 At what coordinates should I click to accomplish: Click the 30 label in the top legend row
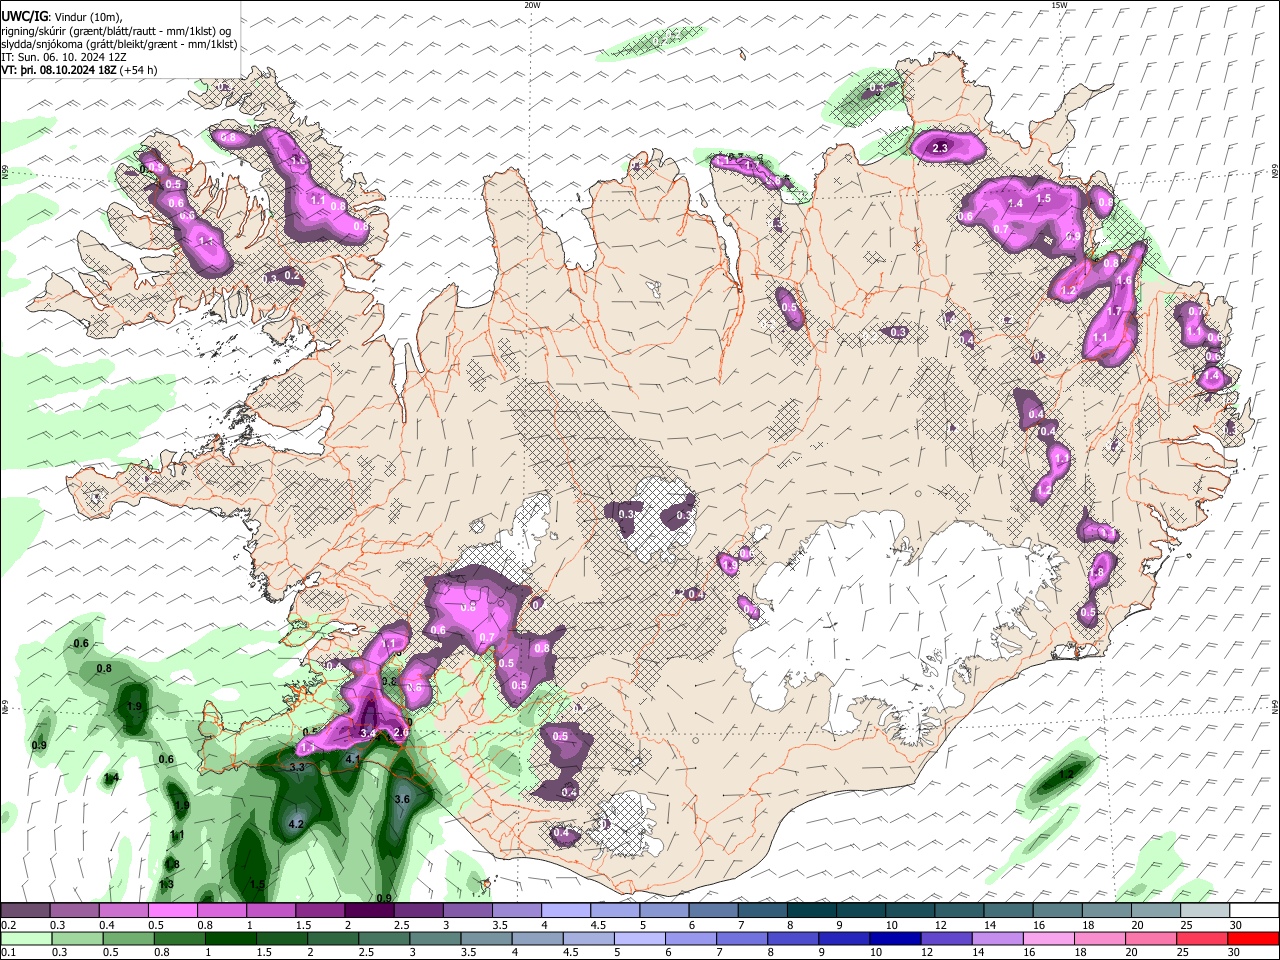point(1235,925)
